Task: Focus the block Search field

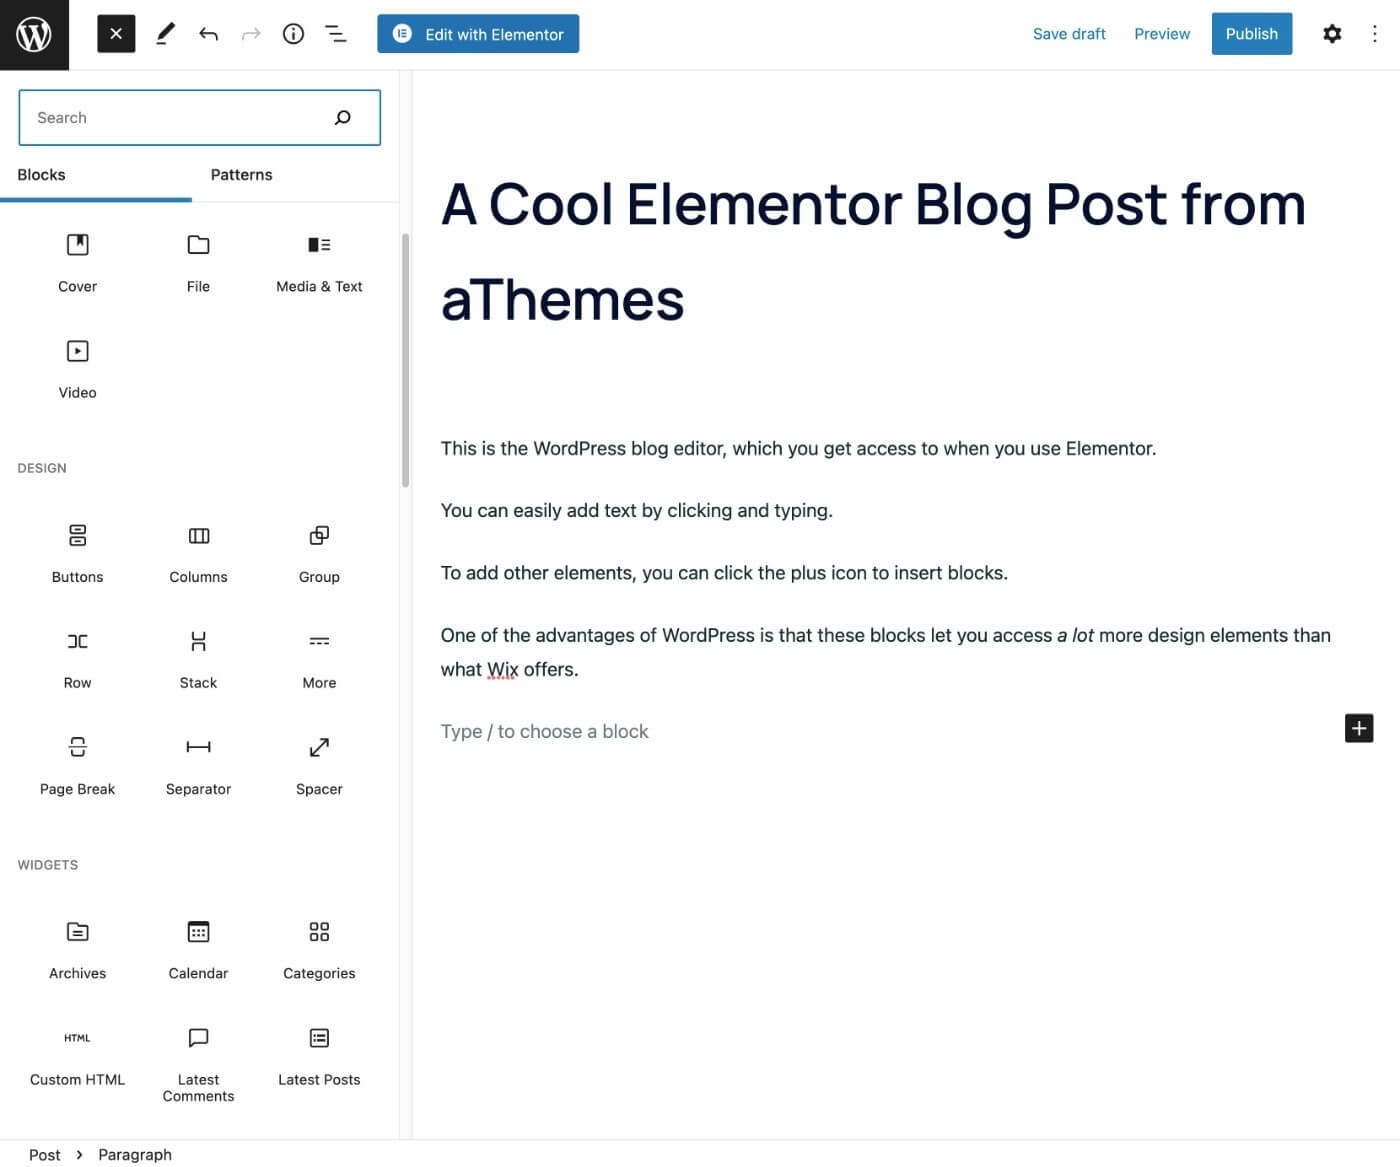Action: click(x=199, y=117)
